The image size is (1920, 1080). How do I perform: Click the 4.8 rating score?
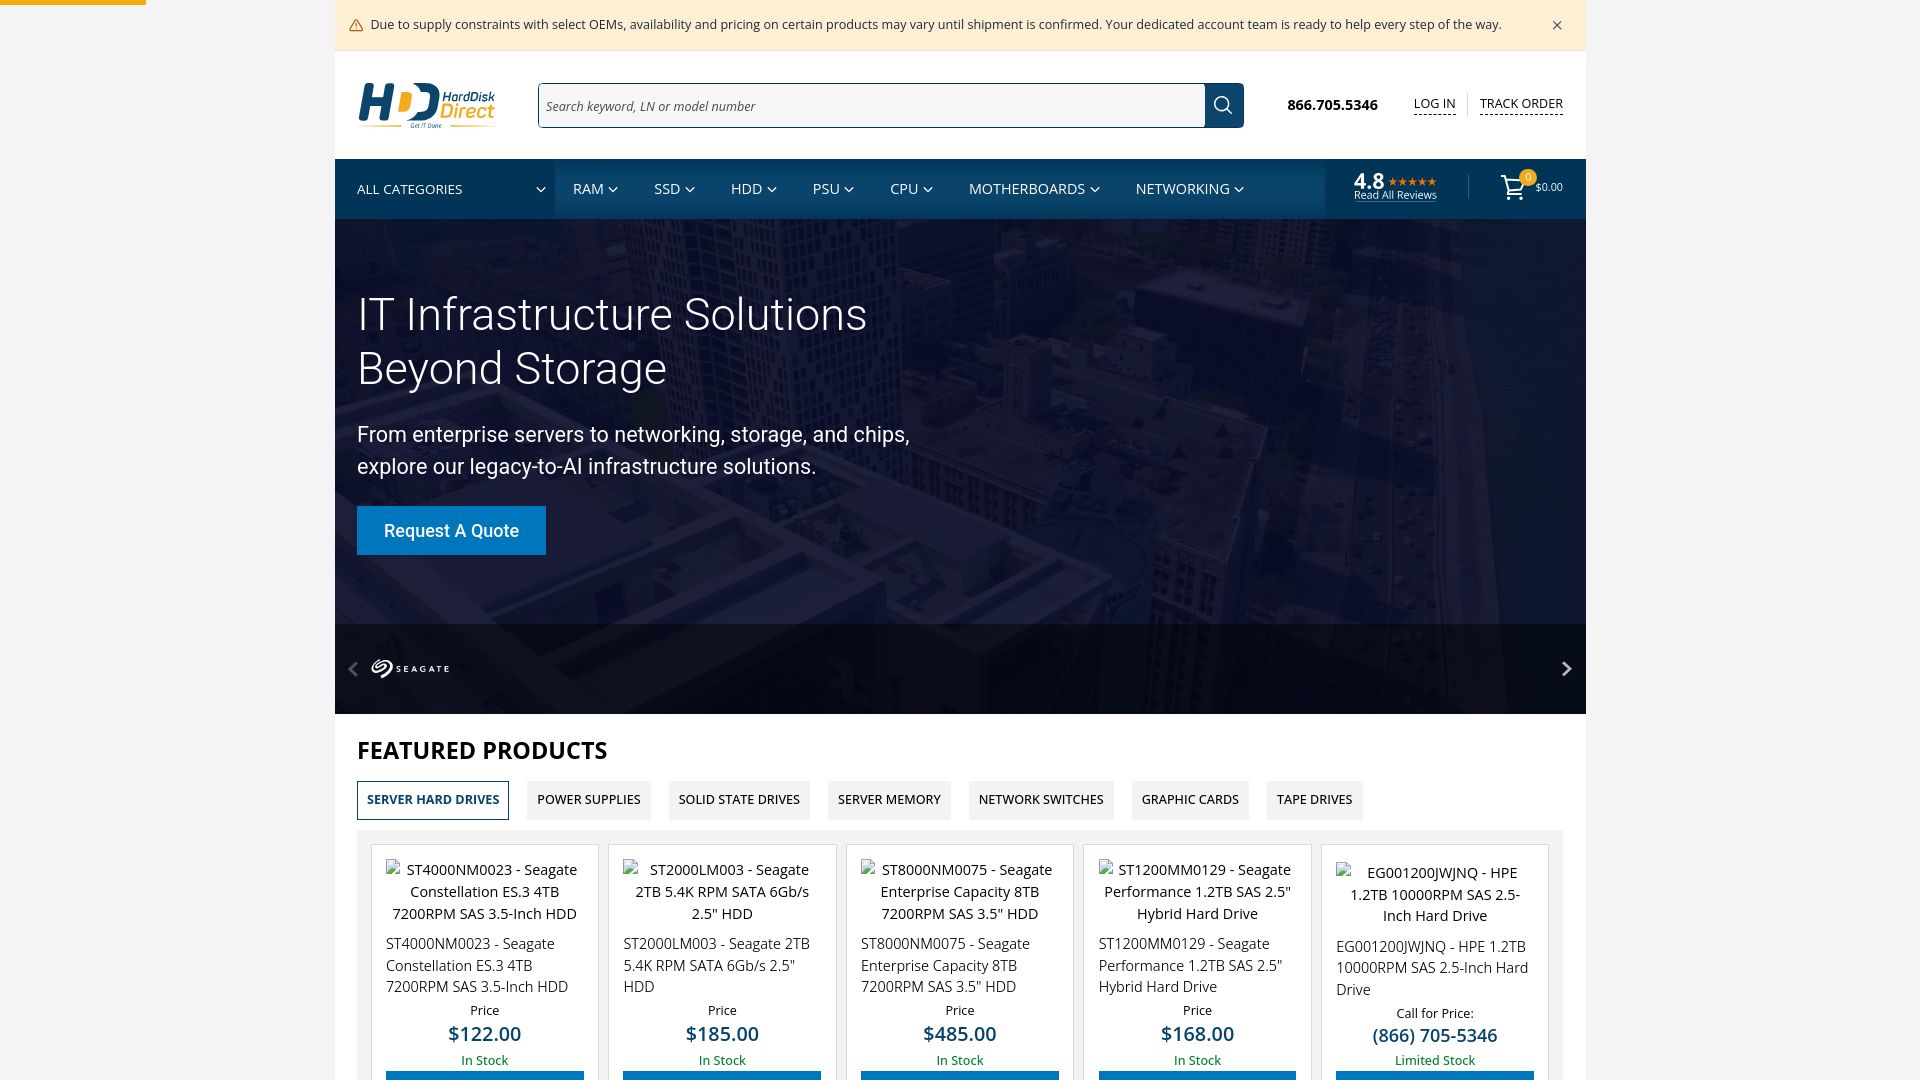(1369, 181)
